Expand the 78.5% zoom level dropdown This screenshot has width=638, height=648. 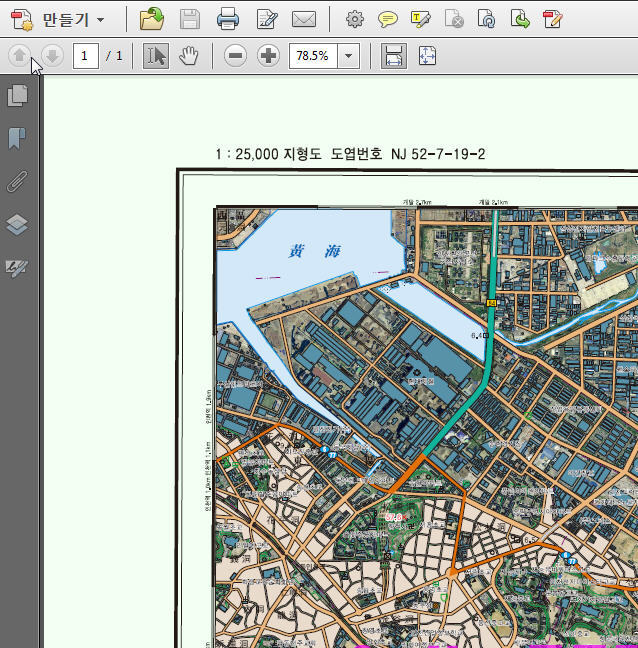coord(348,56)
